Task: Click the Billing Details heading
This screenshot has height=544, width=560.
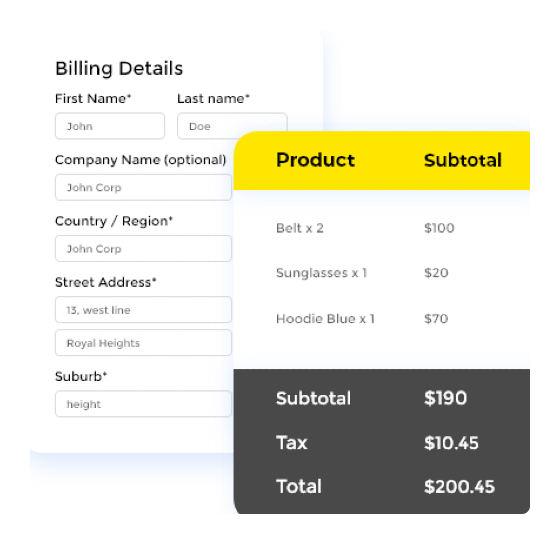Action: 119,69
